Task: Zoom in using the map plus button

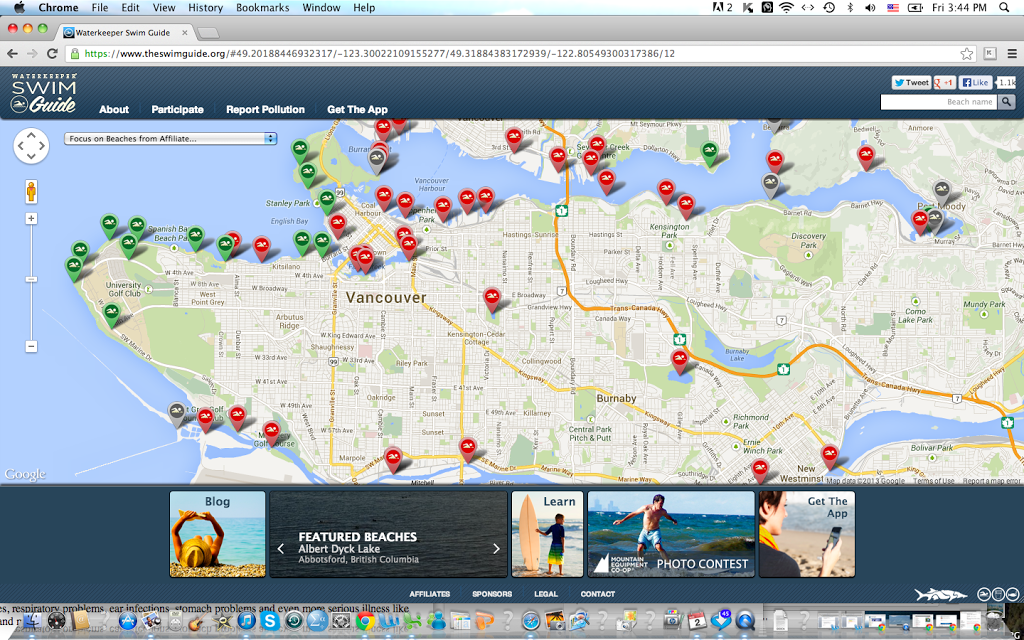Action: click(x=31, y=218)
